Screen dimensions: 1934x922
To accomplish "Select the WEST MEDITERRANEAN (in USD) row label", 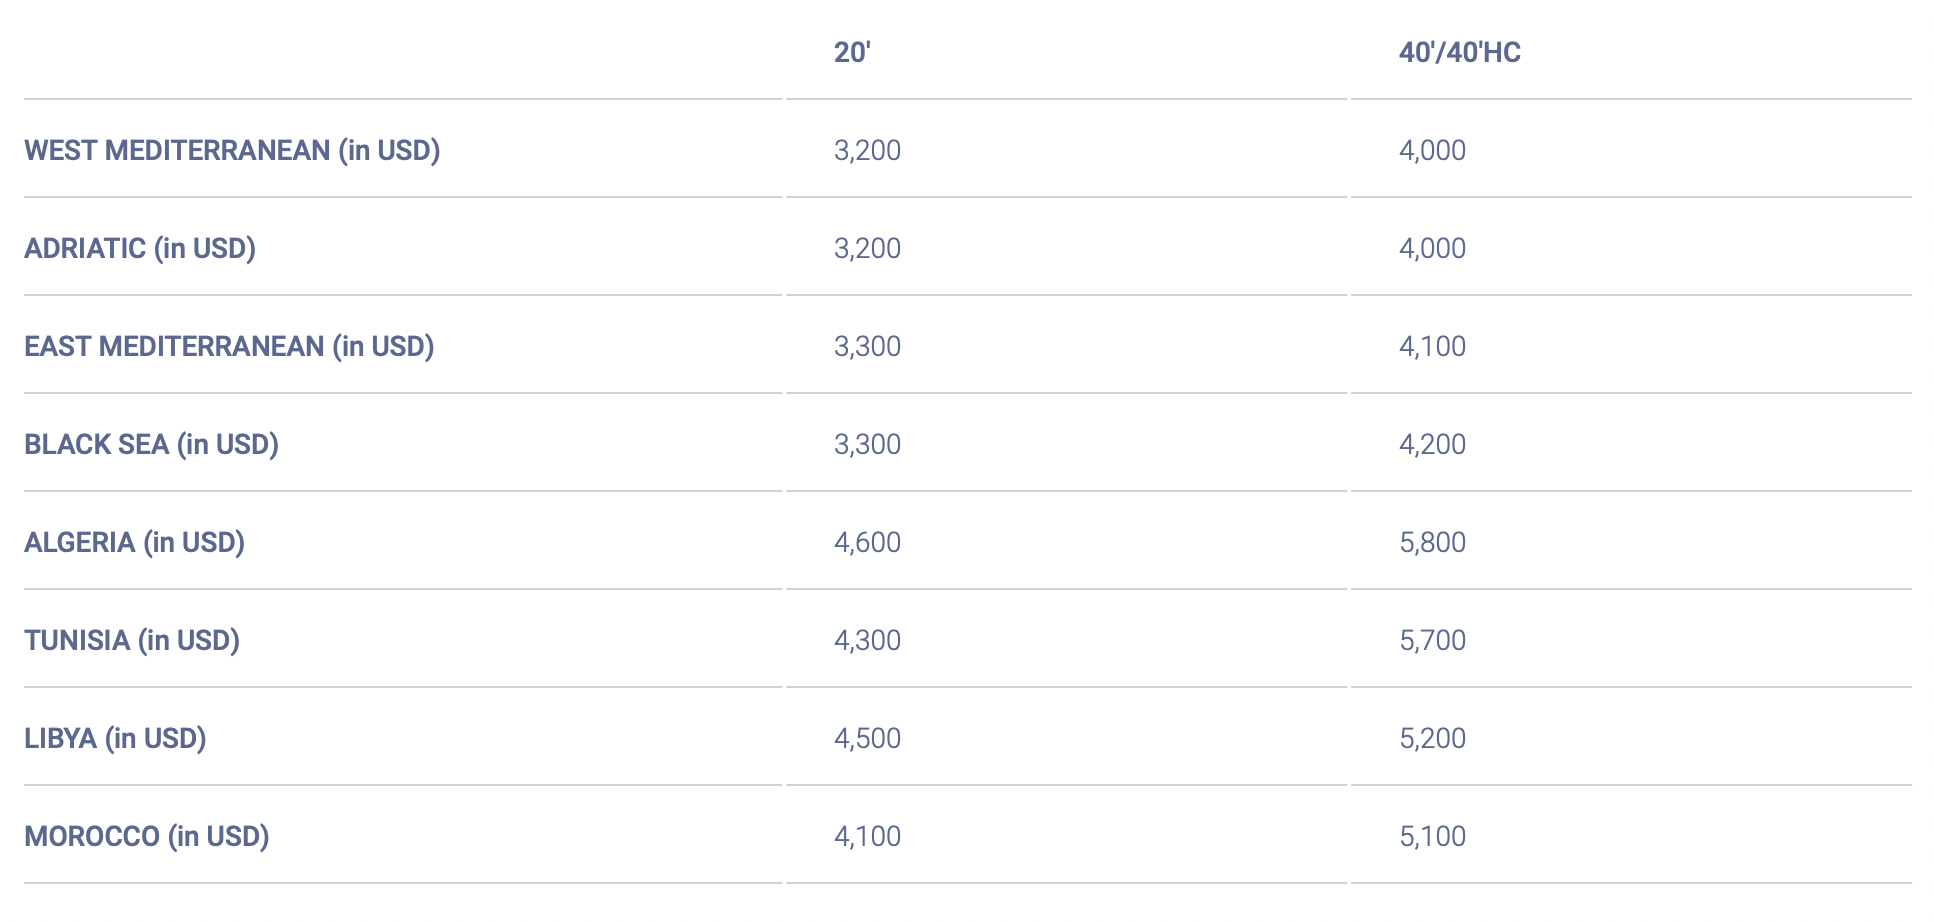I will click(232, 150).
